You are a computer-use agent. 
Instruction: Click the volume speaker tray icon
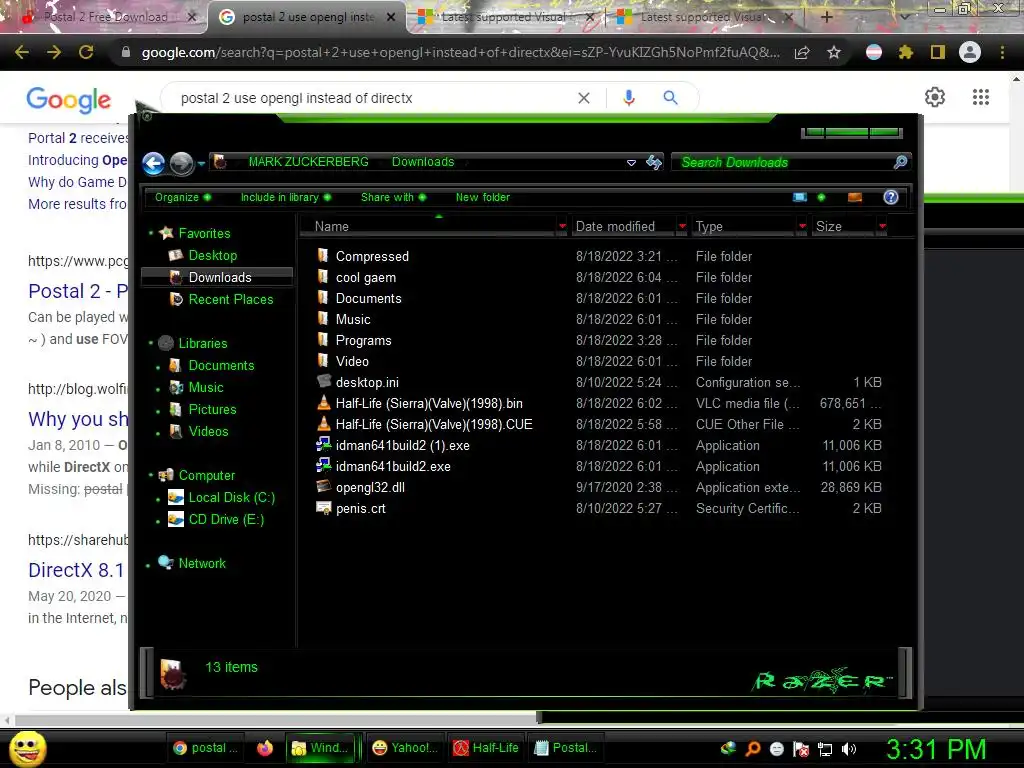click(x=849, y=749)
